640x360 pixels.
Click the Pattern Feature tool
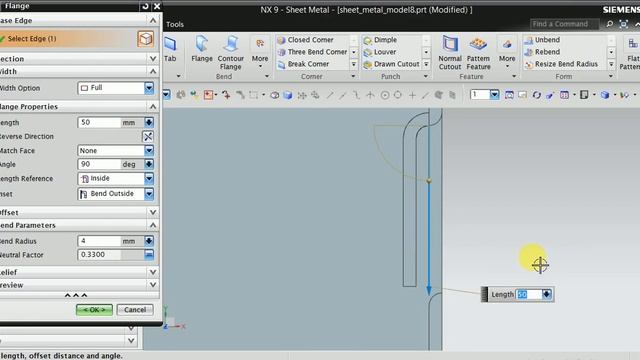pos(478,52)
